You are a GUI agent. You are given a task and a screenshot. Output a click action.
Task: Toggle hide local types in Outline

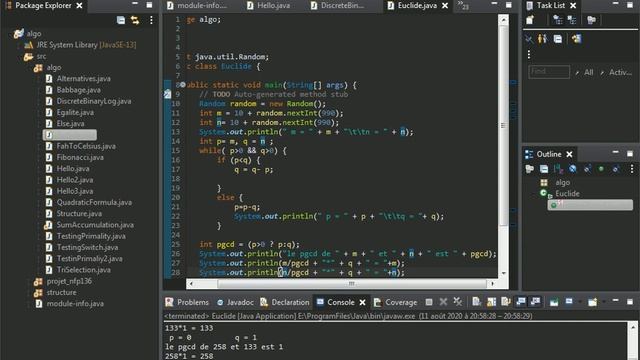click(x=616, y=169)
